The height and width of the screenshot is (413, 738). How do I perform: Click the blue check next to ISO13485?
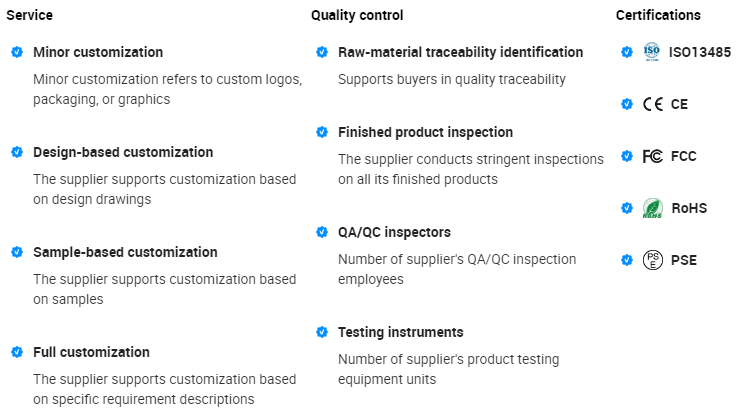pyautogui.click(x=626, y=52)
